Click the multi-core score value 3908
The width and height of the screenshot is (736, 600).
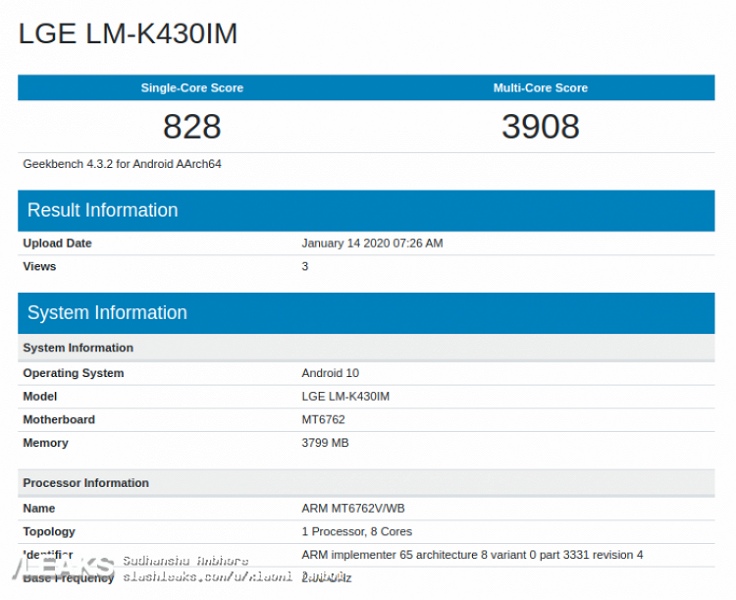pos(540,127)
